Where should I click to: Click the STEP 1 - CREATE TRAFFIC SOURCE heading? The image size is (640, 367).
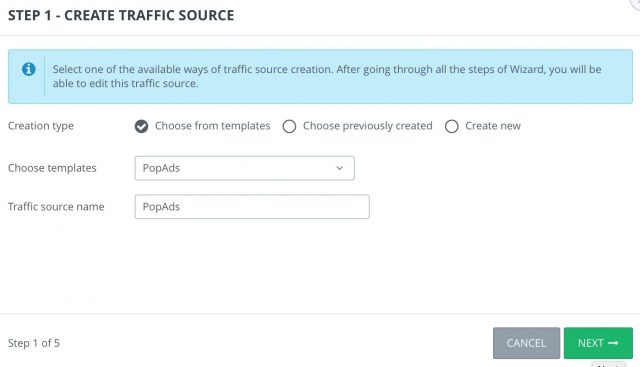[121, 16]
